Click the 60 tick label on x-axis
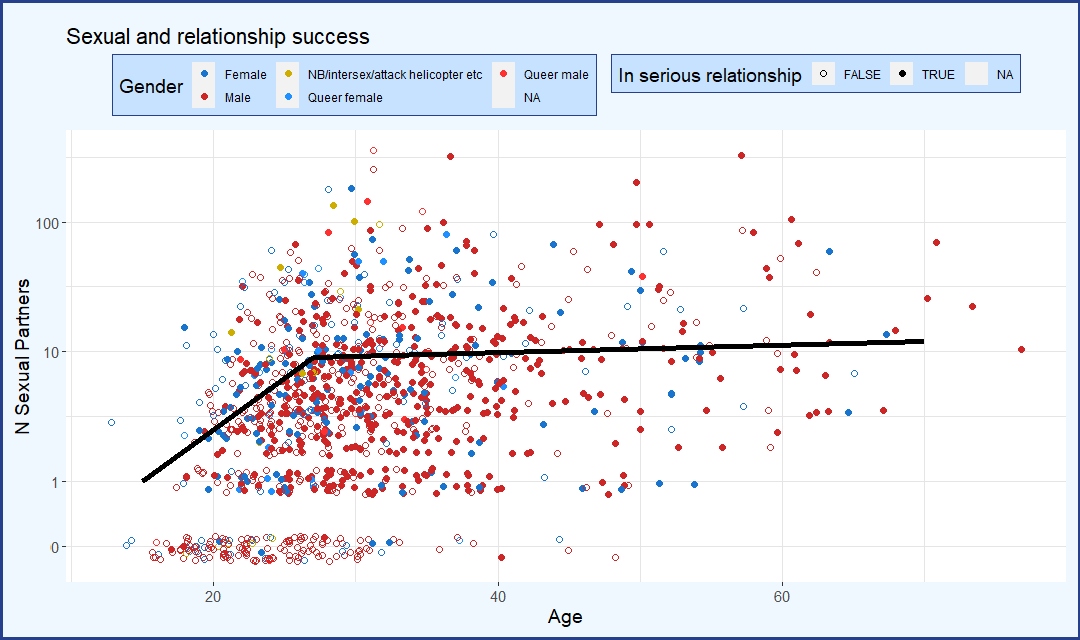The width and height of the screenshot is (1080, 640). click(782, 595)
